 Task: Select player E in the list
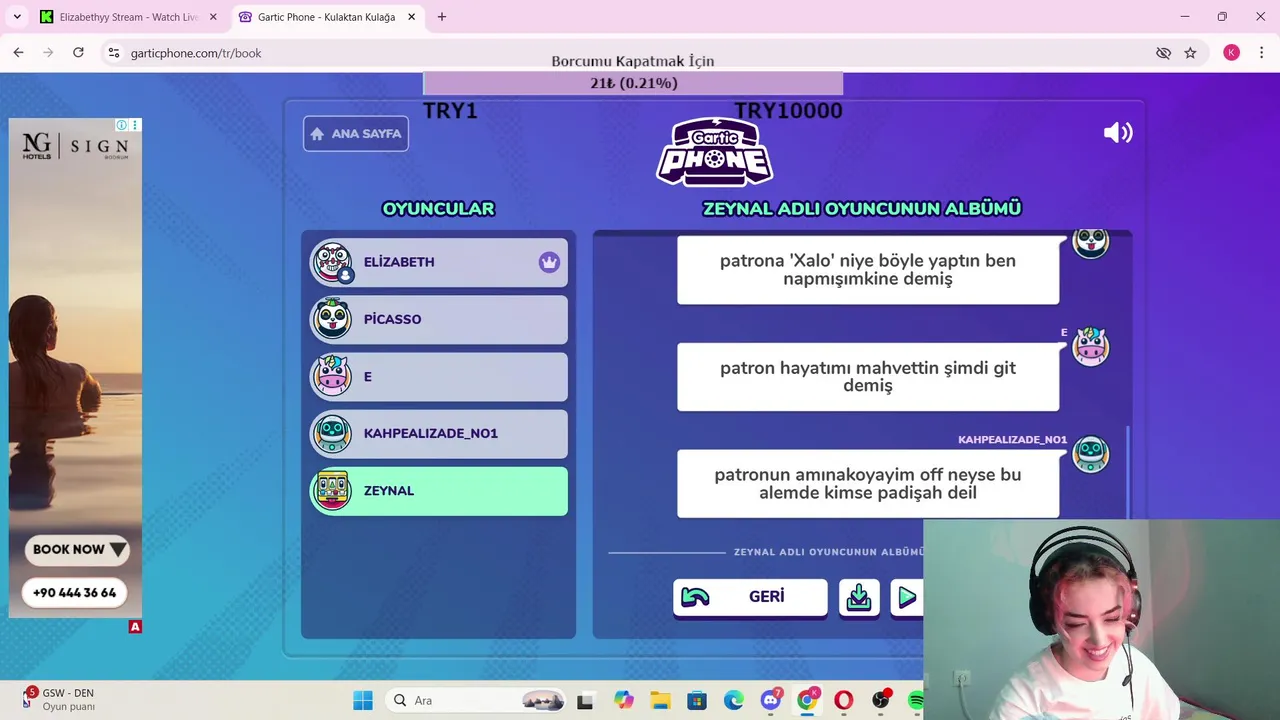point(438,376)
